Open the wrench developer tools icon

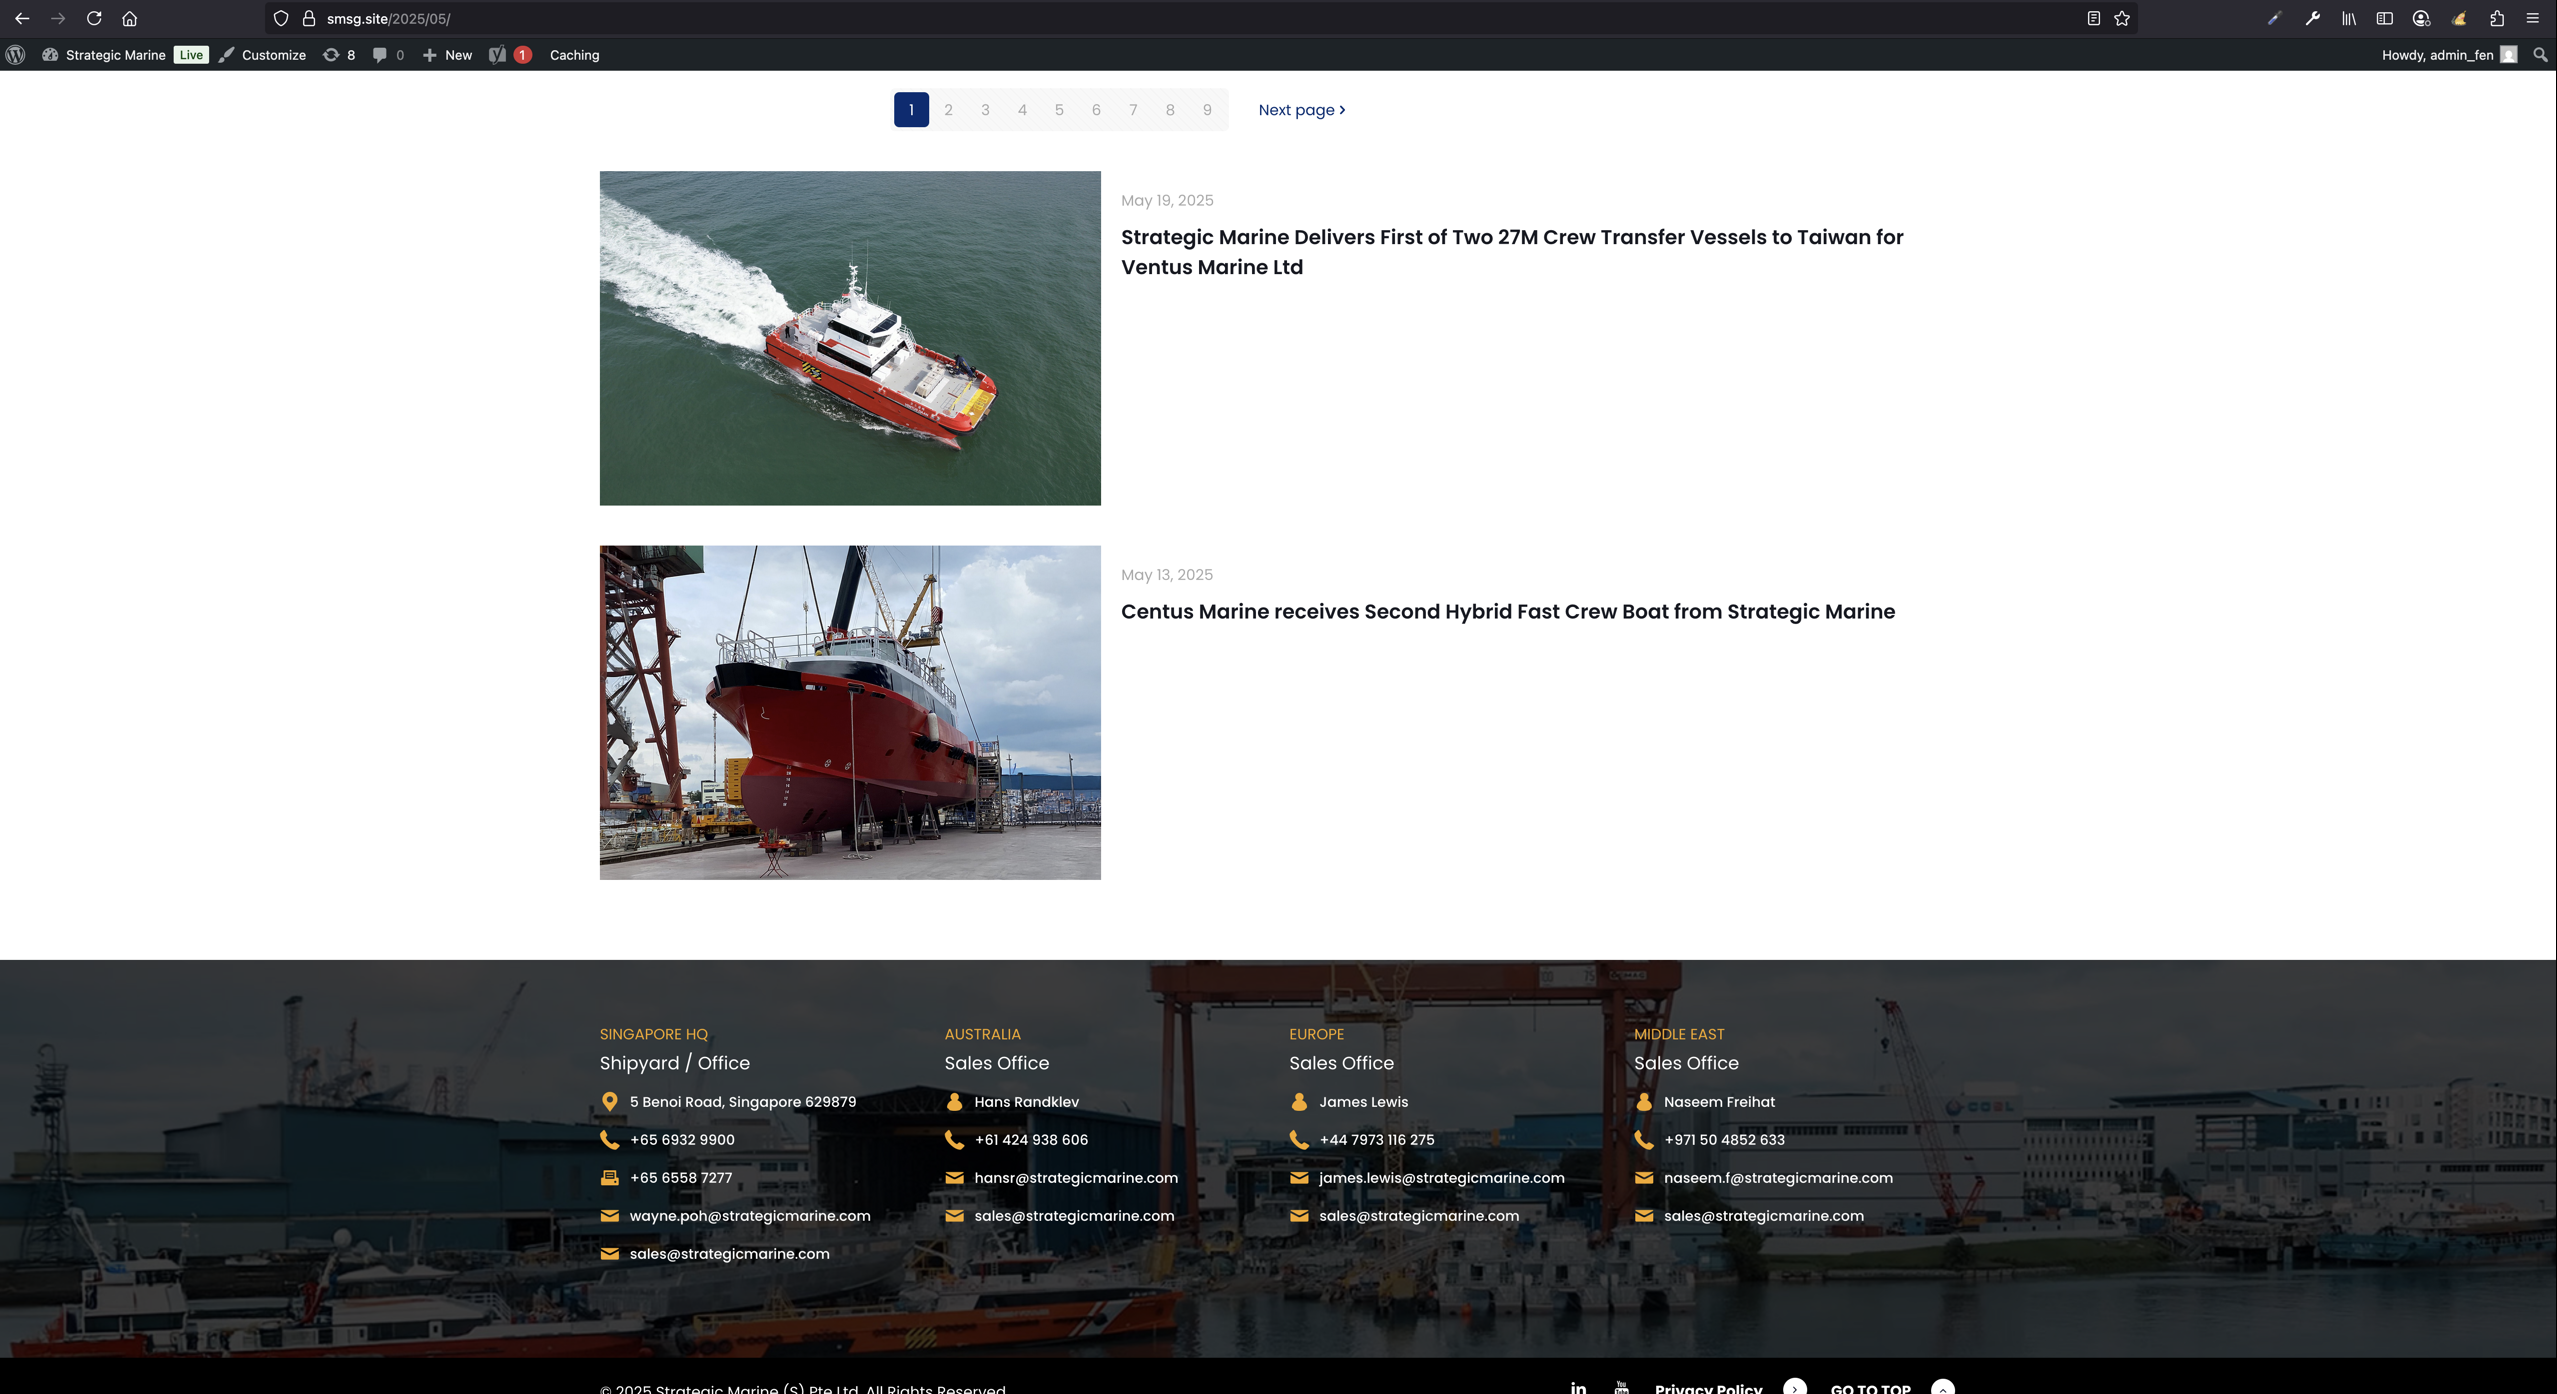pos(2313,18)
